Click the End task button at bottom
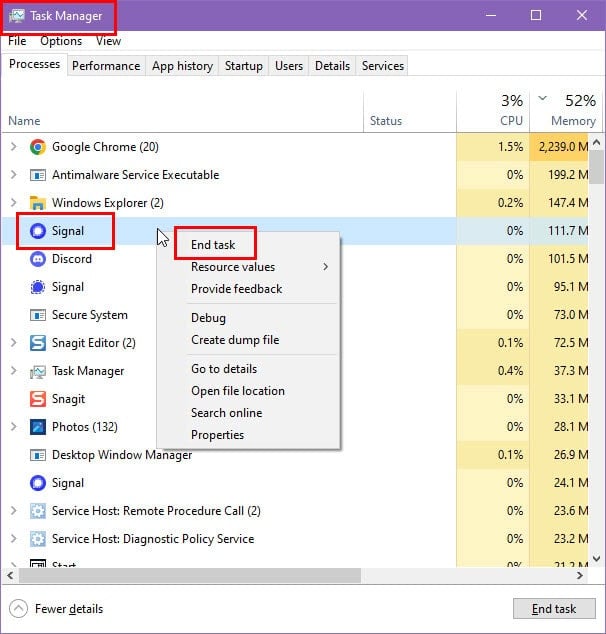This screenshot has height=634, width=606. [x=554, y=609]
